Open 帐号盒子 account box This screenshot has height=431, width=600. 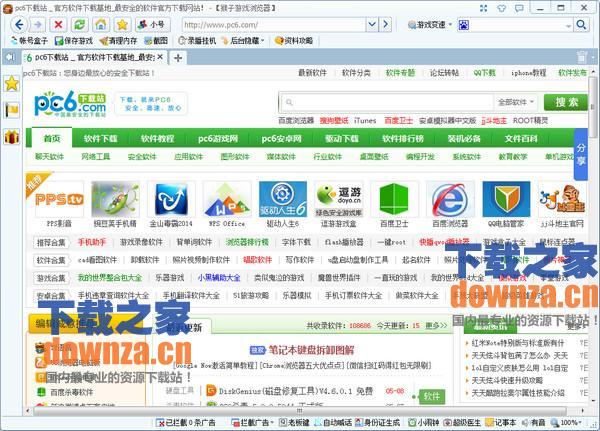[x=29, y=41]
